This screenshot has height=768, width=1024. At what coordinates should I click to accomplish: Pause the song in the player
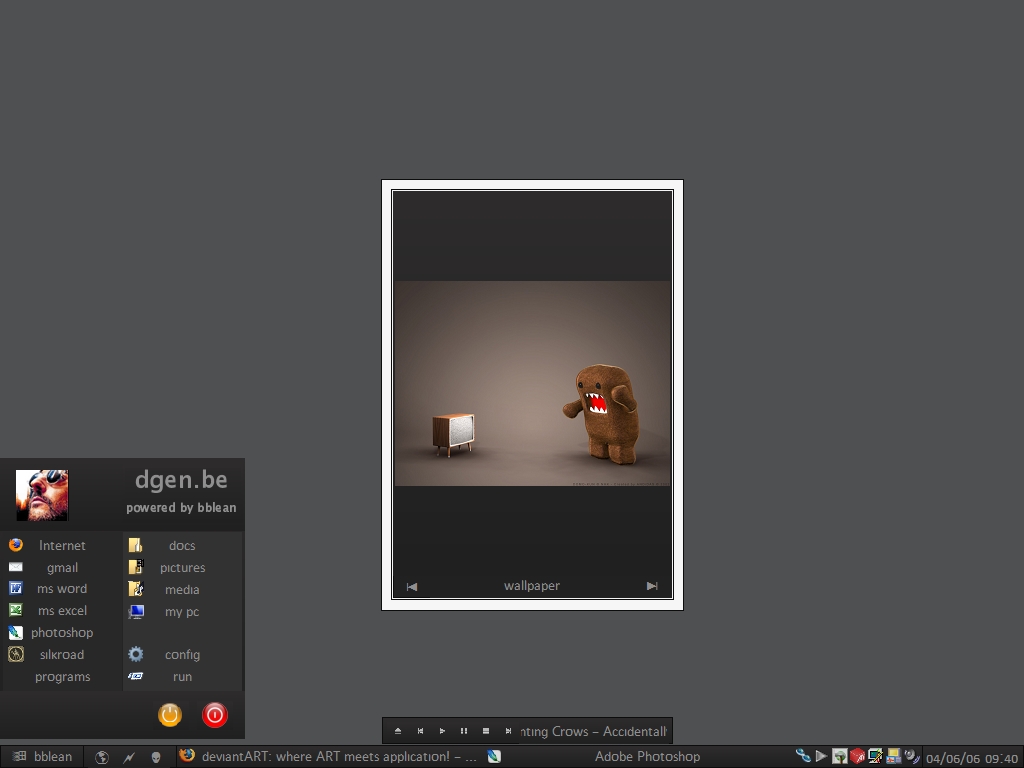click(464, 731)
